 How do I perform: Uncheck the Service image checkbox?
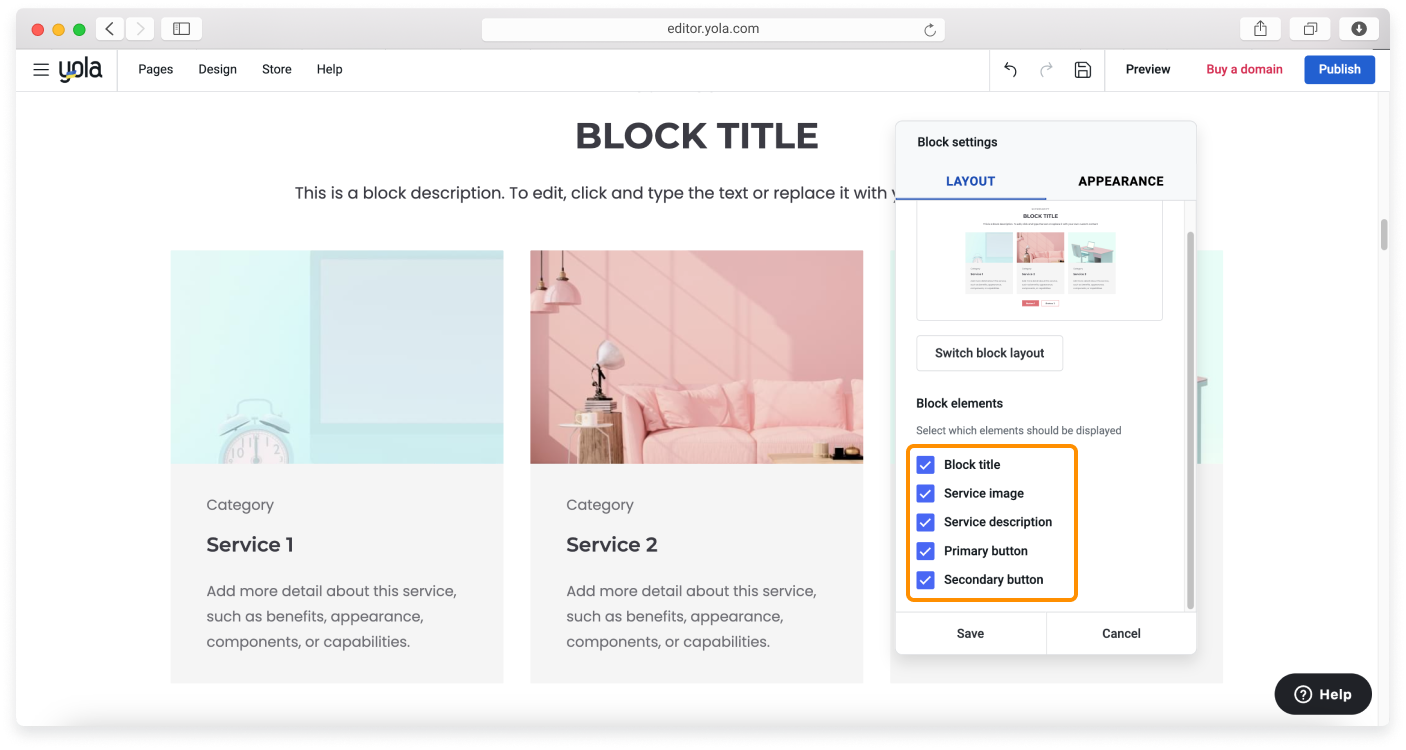[x=925, y=493]
